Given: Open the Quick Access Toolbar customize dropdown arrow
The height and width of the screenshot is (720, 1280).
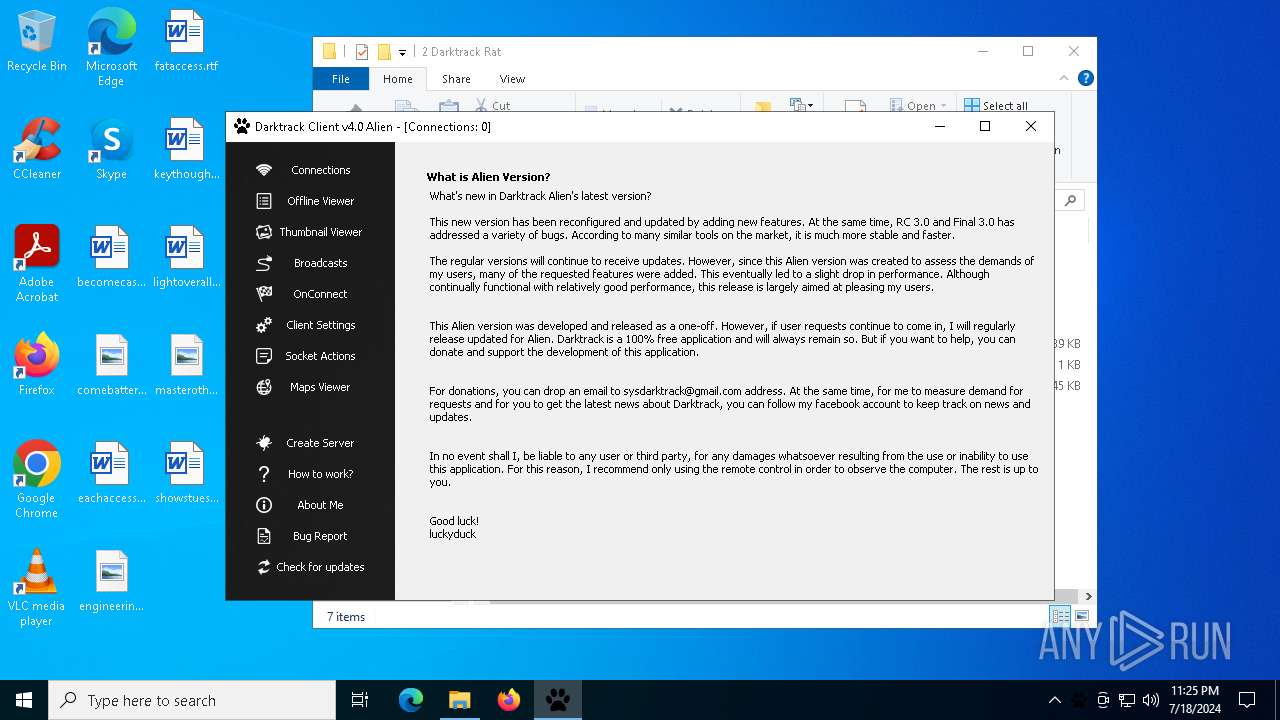Looking at the screenshot, I should (402, 52).
